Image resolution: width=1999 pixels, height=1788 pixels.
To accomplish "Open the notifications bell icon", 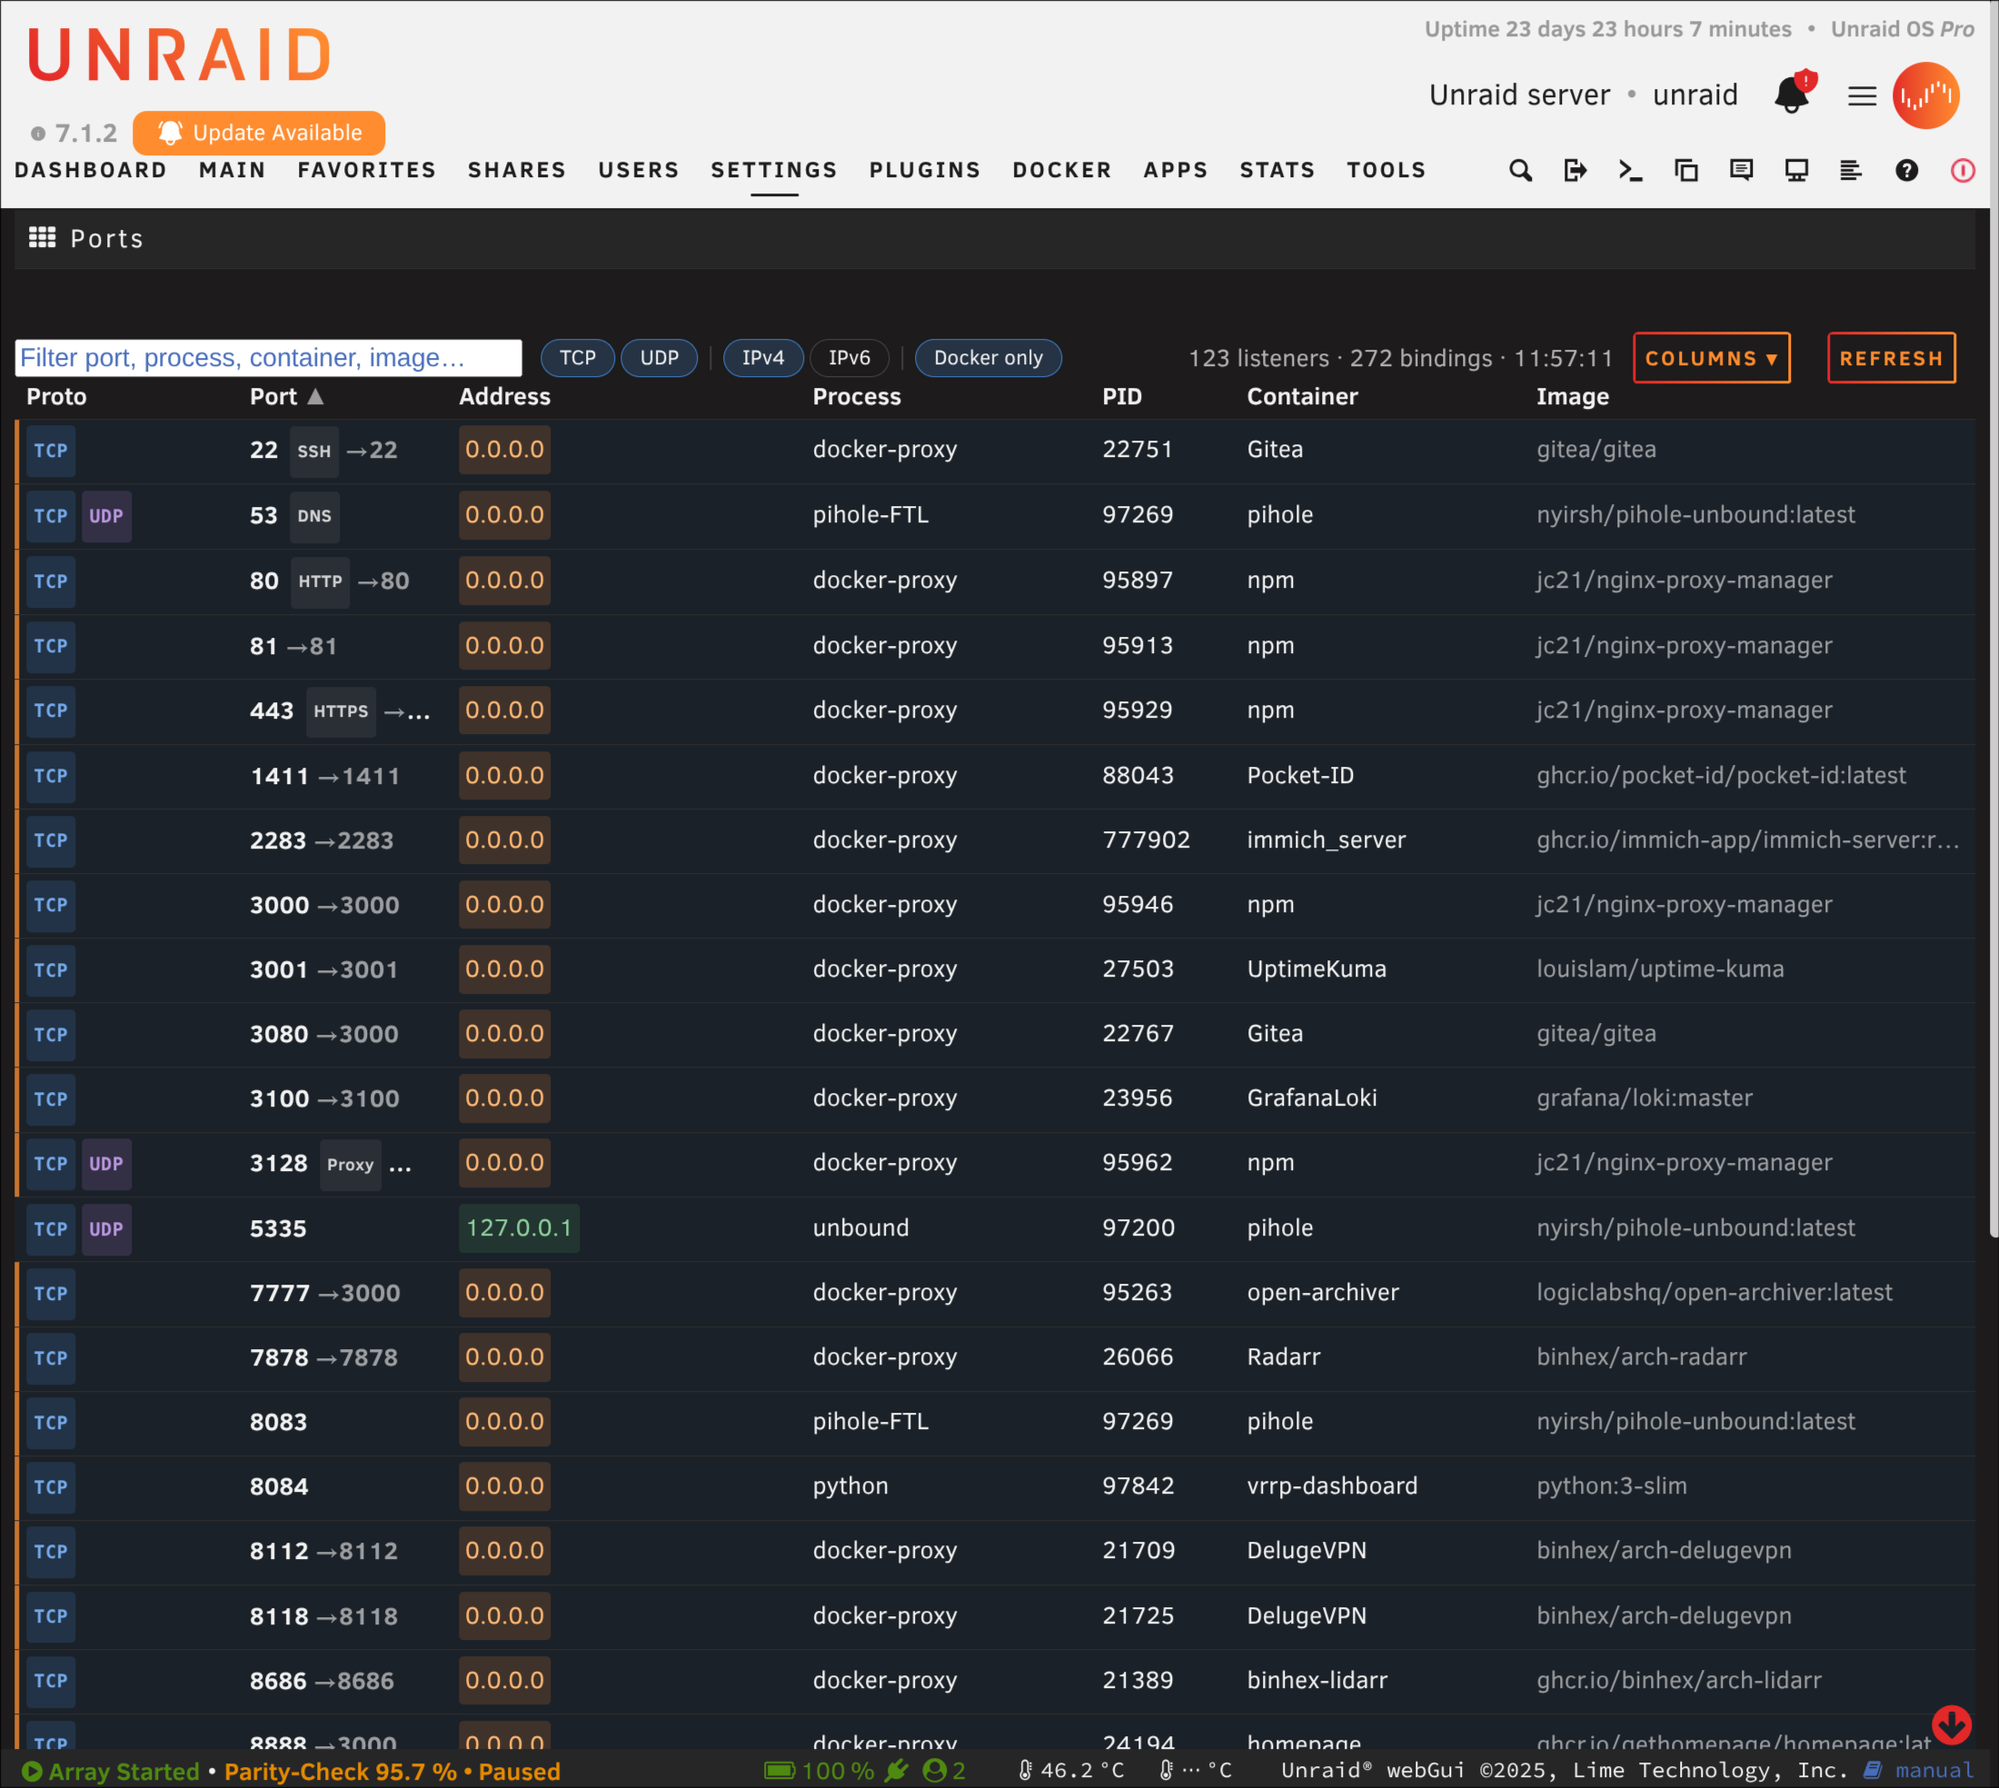I will [1793, 94].
